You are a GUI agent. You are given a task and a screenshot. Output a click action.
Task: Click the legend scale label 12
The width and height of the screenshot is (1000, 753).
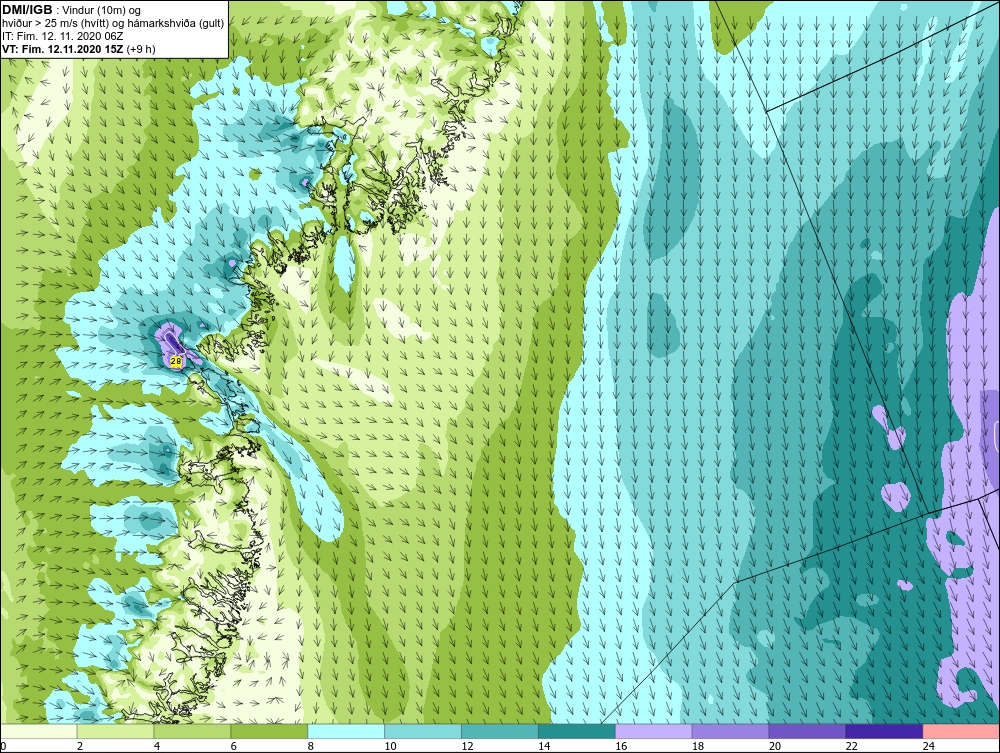pos(467,746)
